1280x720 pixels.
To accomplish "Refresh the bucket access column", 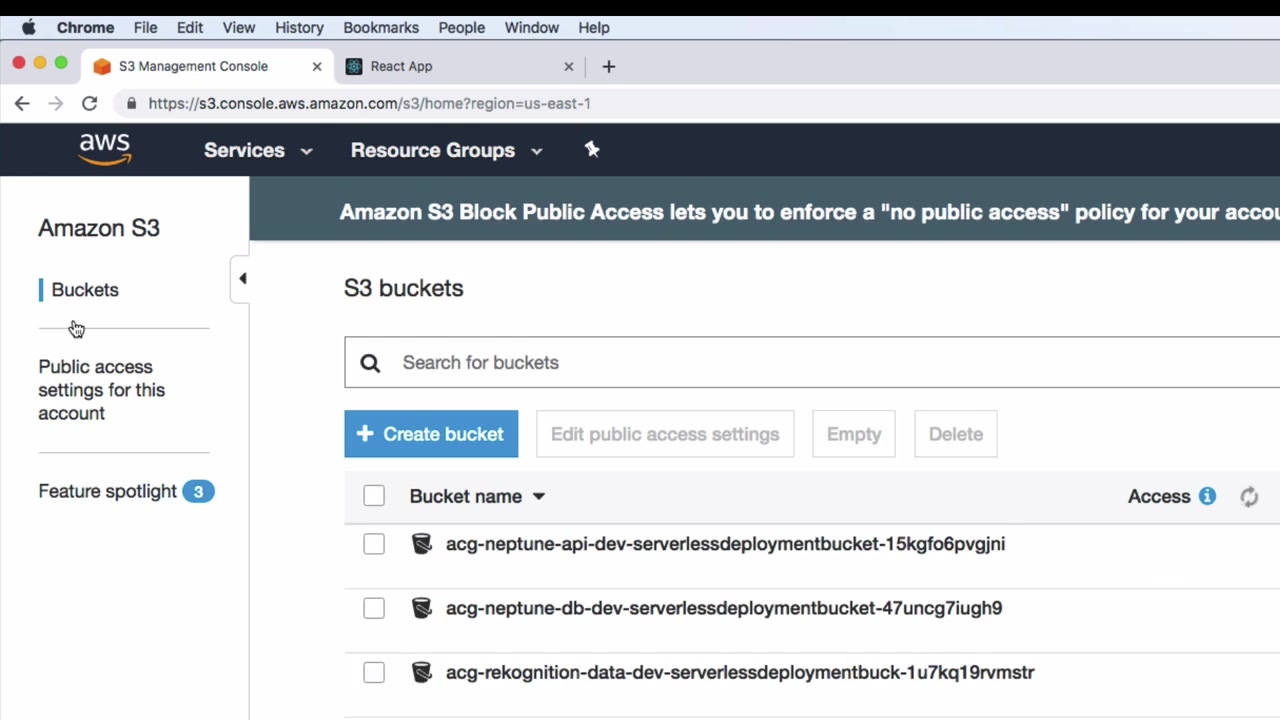I will [1249, 497].
